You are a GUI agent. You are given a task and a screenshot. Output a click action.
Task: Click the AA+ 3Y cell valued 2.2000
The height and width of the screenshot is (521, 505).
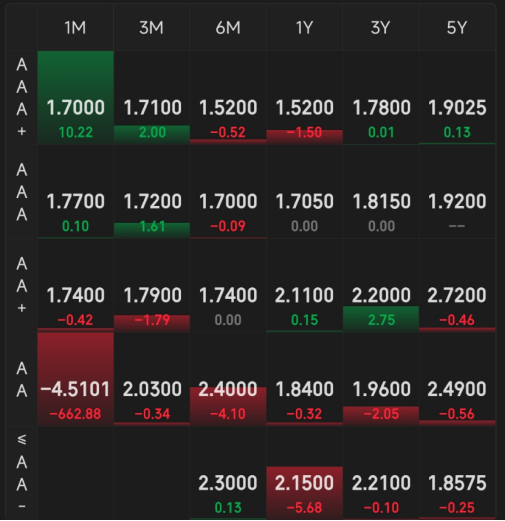pos(381,285)
